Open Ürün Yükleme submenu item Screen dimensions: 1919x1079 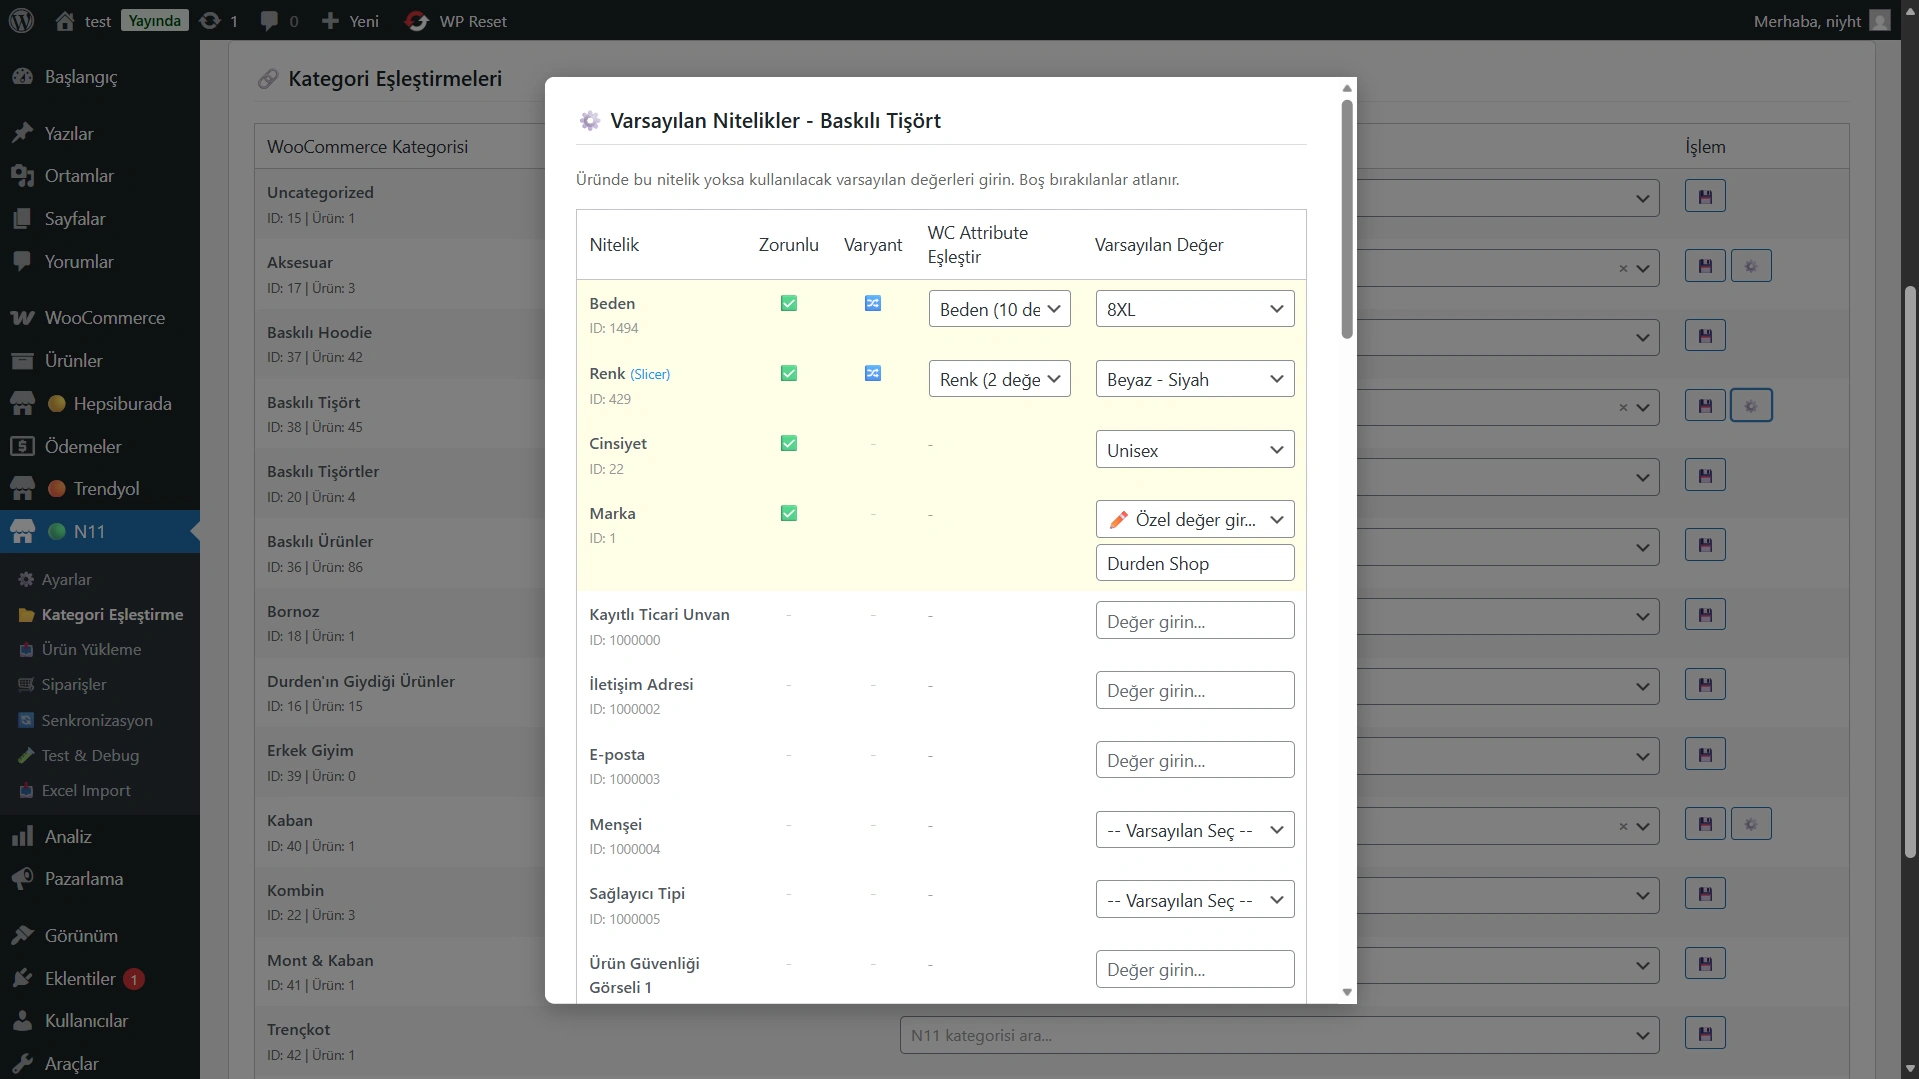pyautogui.click(x=91, y=650)
